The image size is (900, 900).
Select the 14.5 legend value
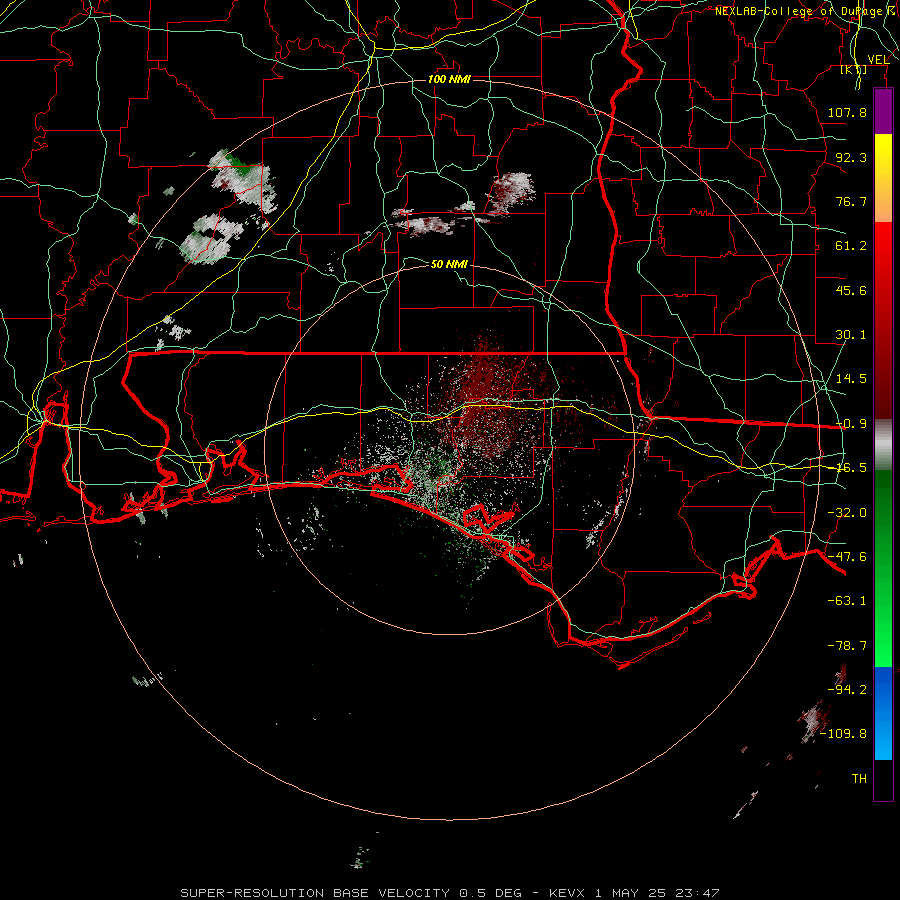[851, 379]
